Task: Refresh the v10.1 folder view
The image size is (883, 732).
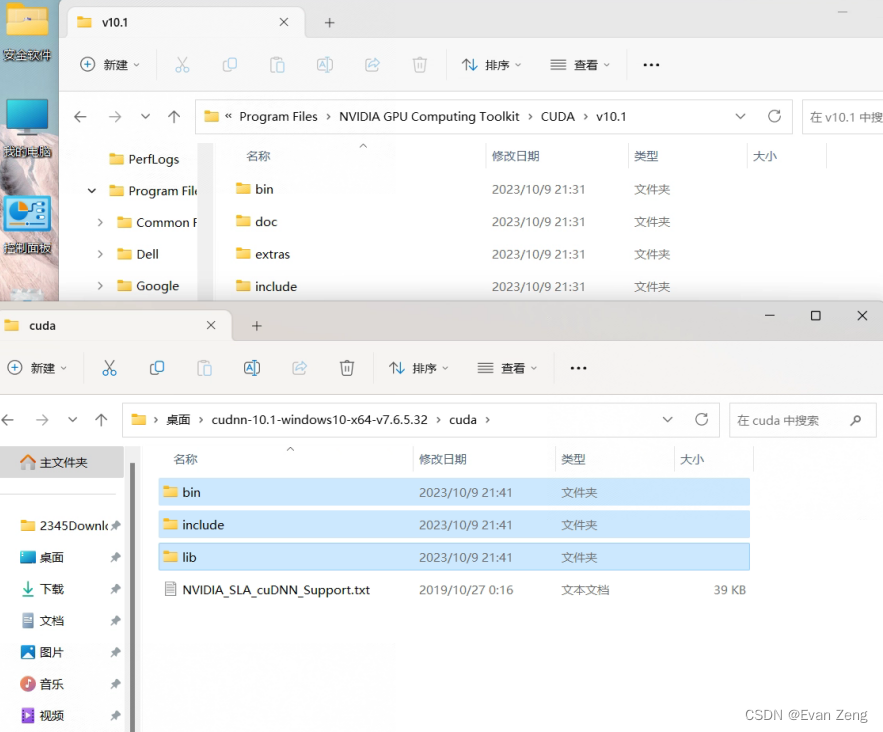Action: pos(774,117)
